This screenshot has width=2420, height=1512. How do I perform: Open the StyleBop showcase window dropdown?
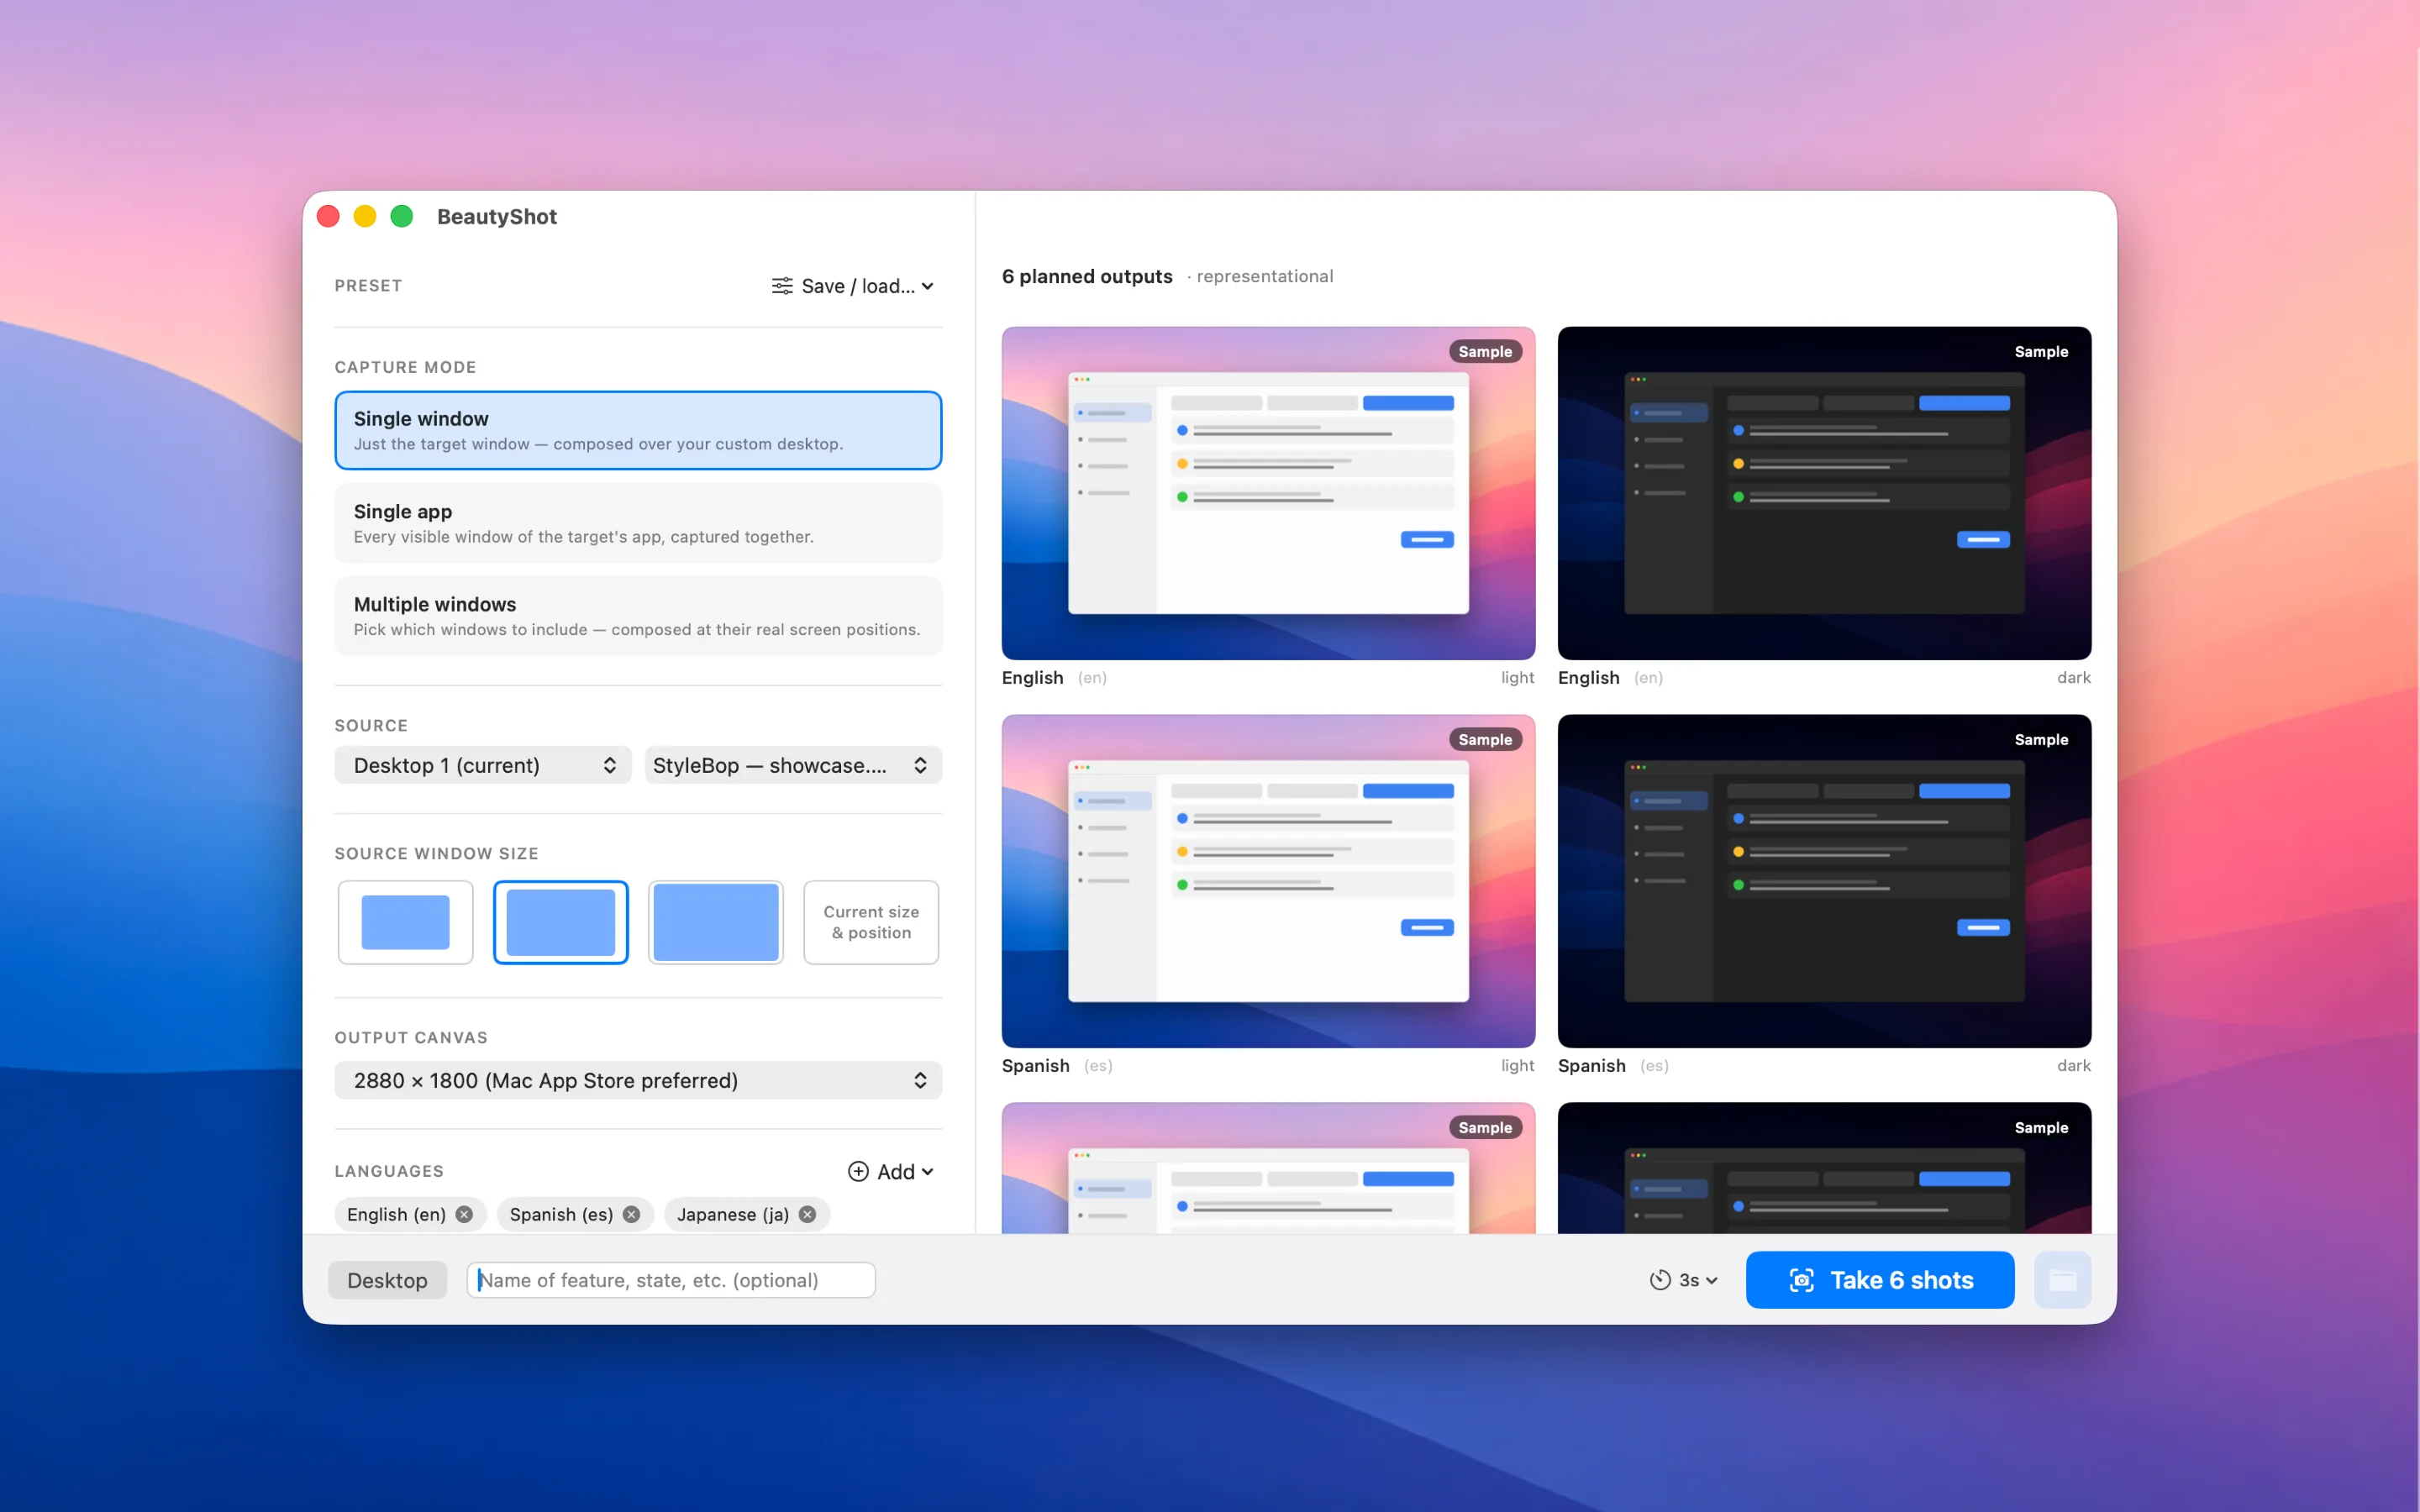793,765
